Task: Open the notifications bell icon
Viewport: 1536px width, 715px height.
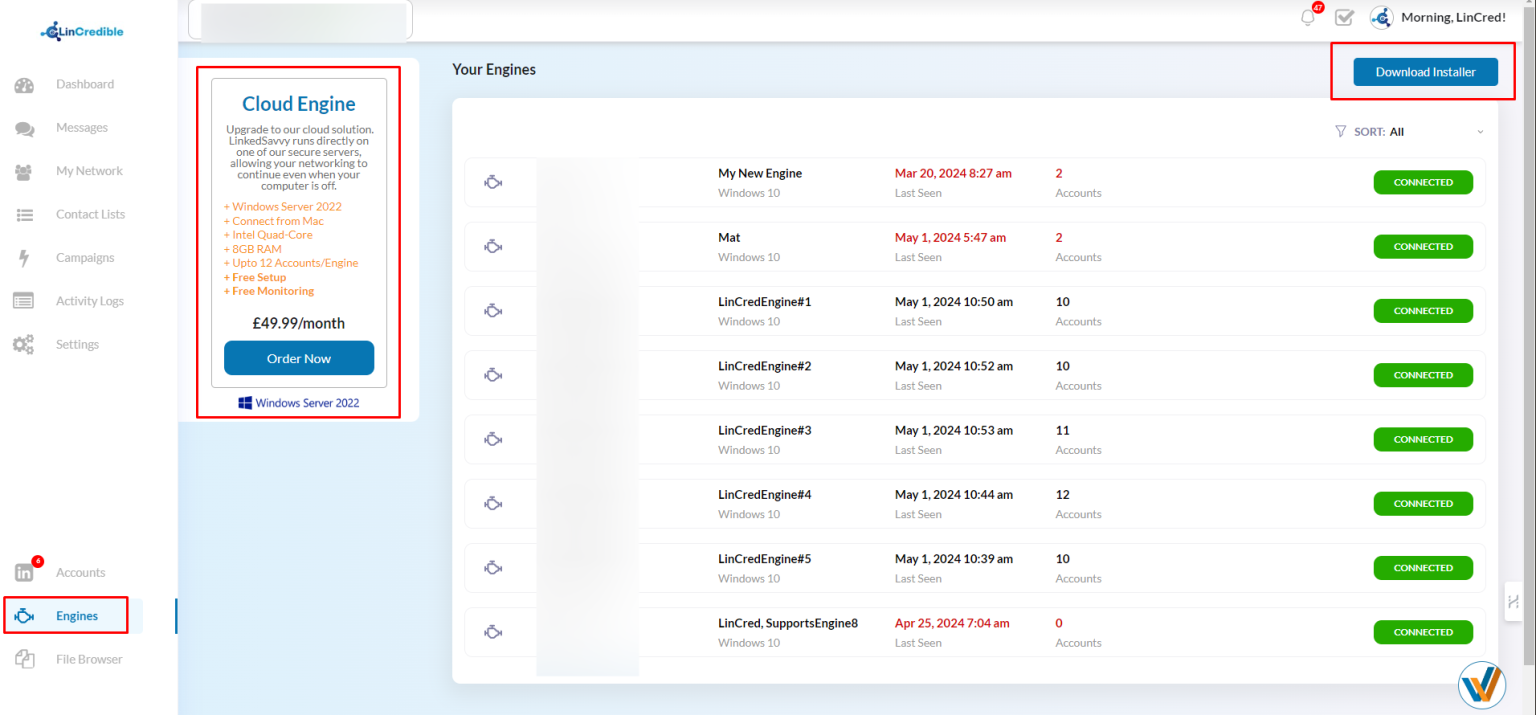Action: (x=1308, y=17)
